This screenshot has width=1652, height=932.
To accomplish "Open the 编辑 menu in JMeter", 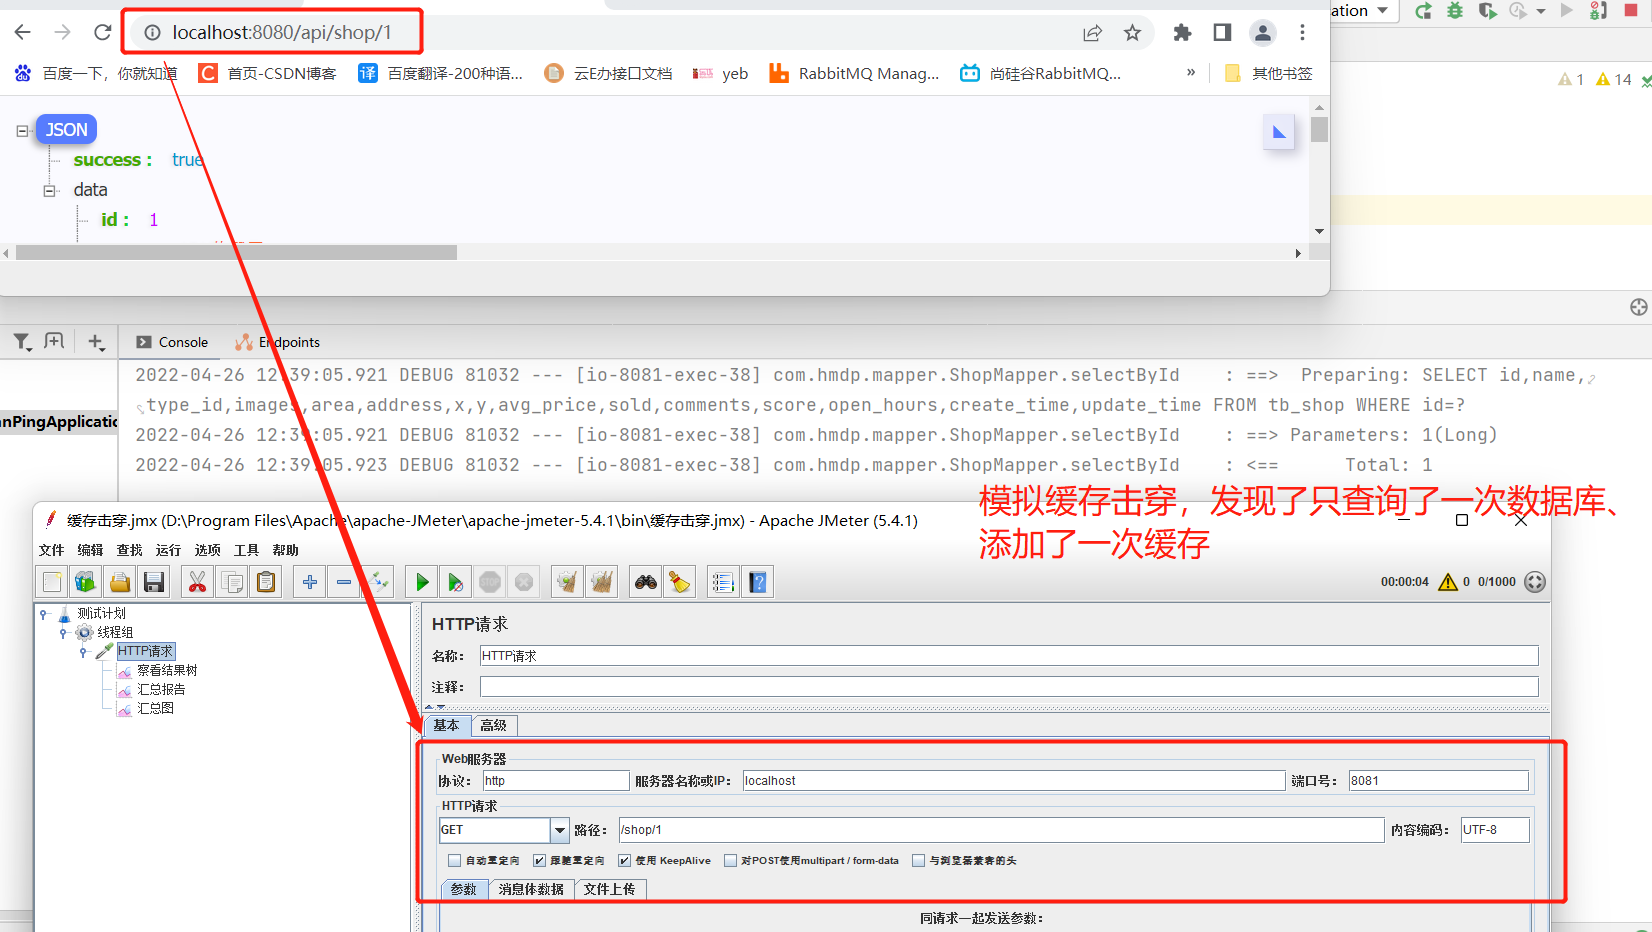I will click(x=90, y=550).
